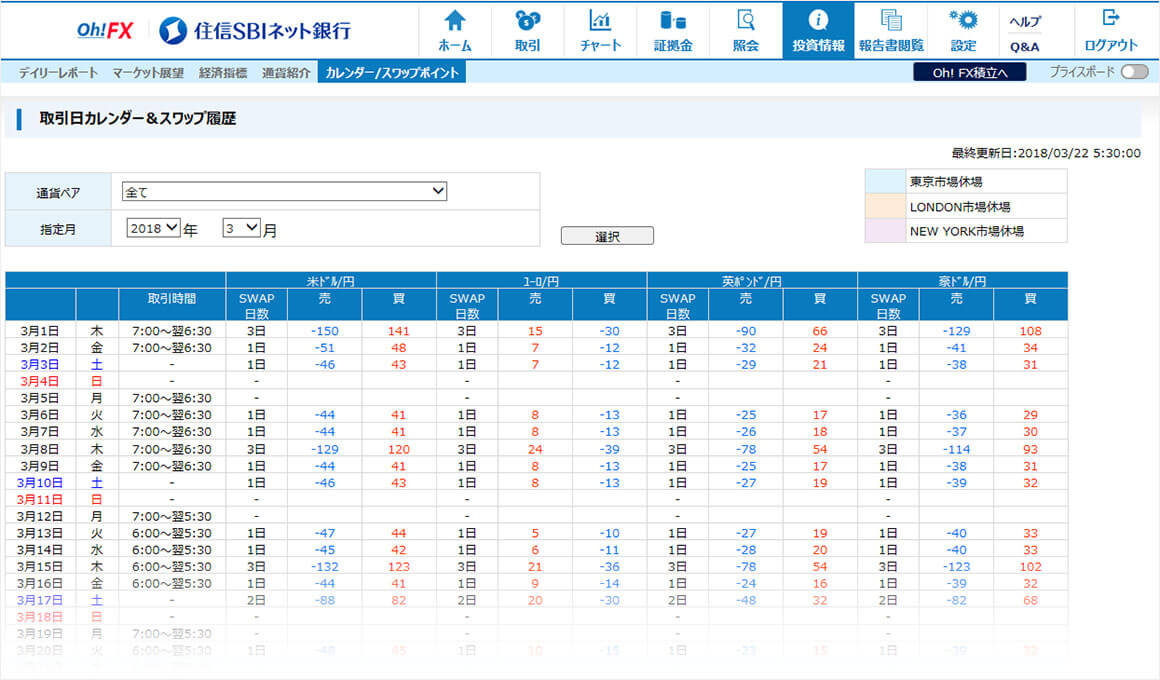Select the 3月17日 date cell
The width and height of the screenshot is (1160, 680).
pos(40,600)
